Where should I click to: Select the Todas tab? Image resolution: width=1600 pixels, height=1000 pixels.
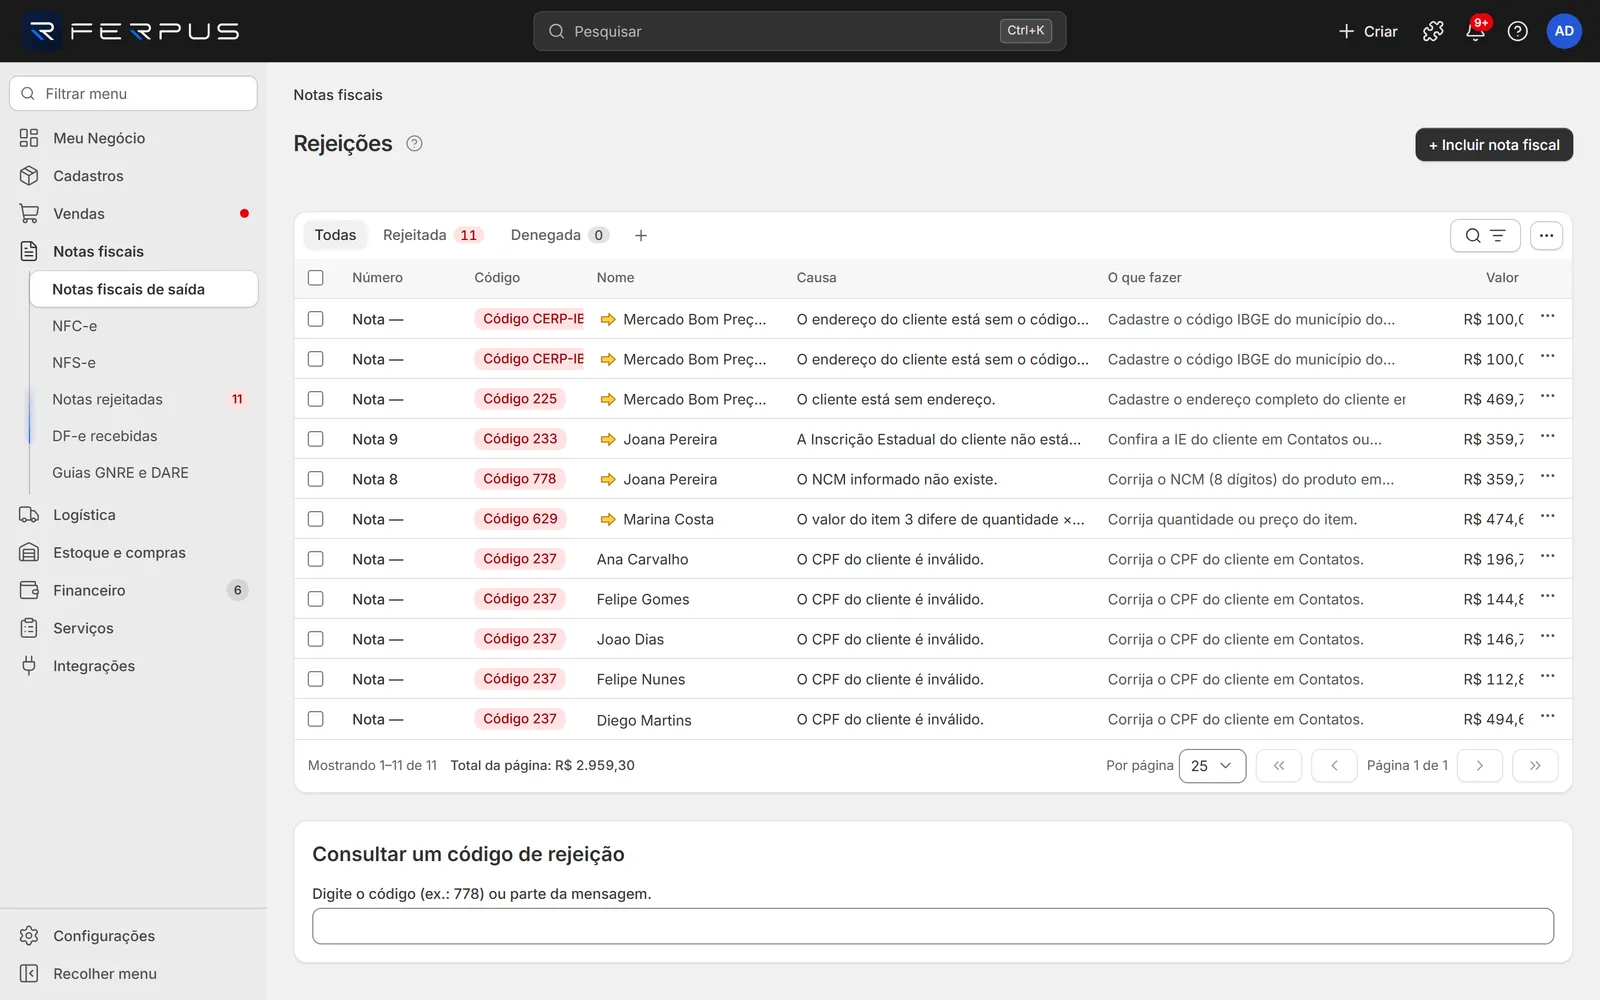point(335,235)
